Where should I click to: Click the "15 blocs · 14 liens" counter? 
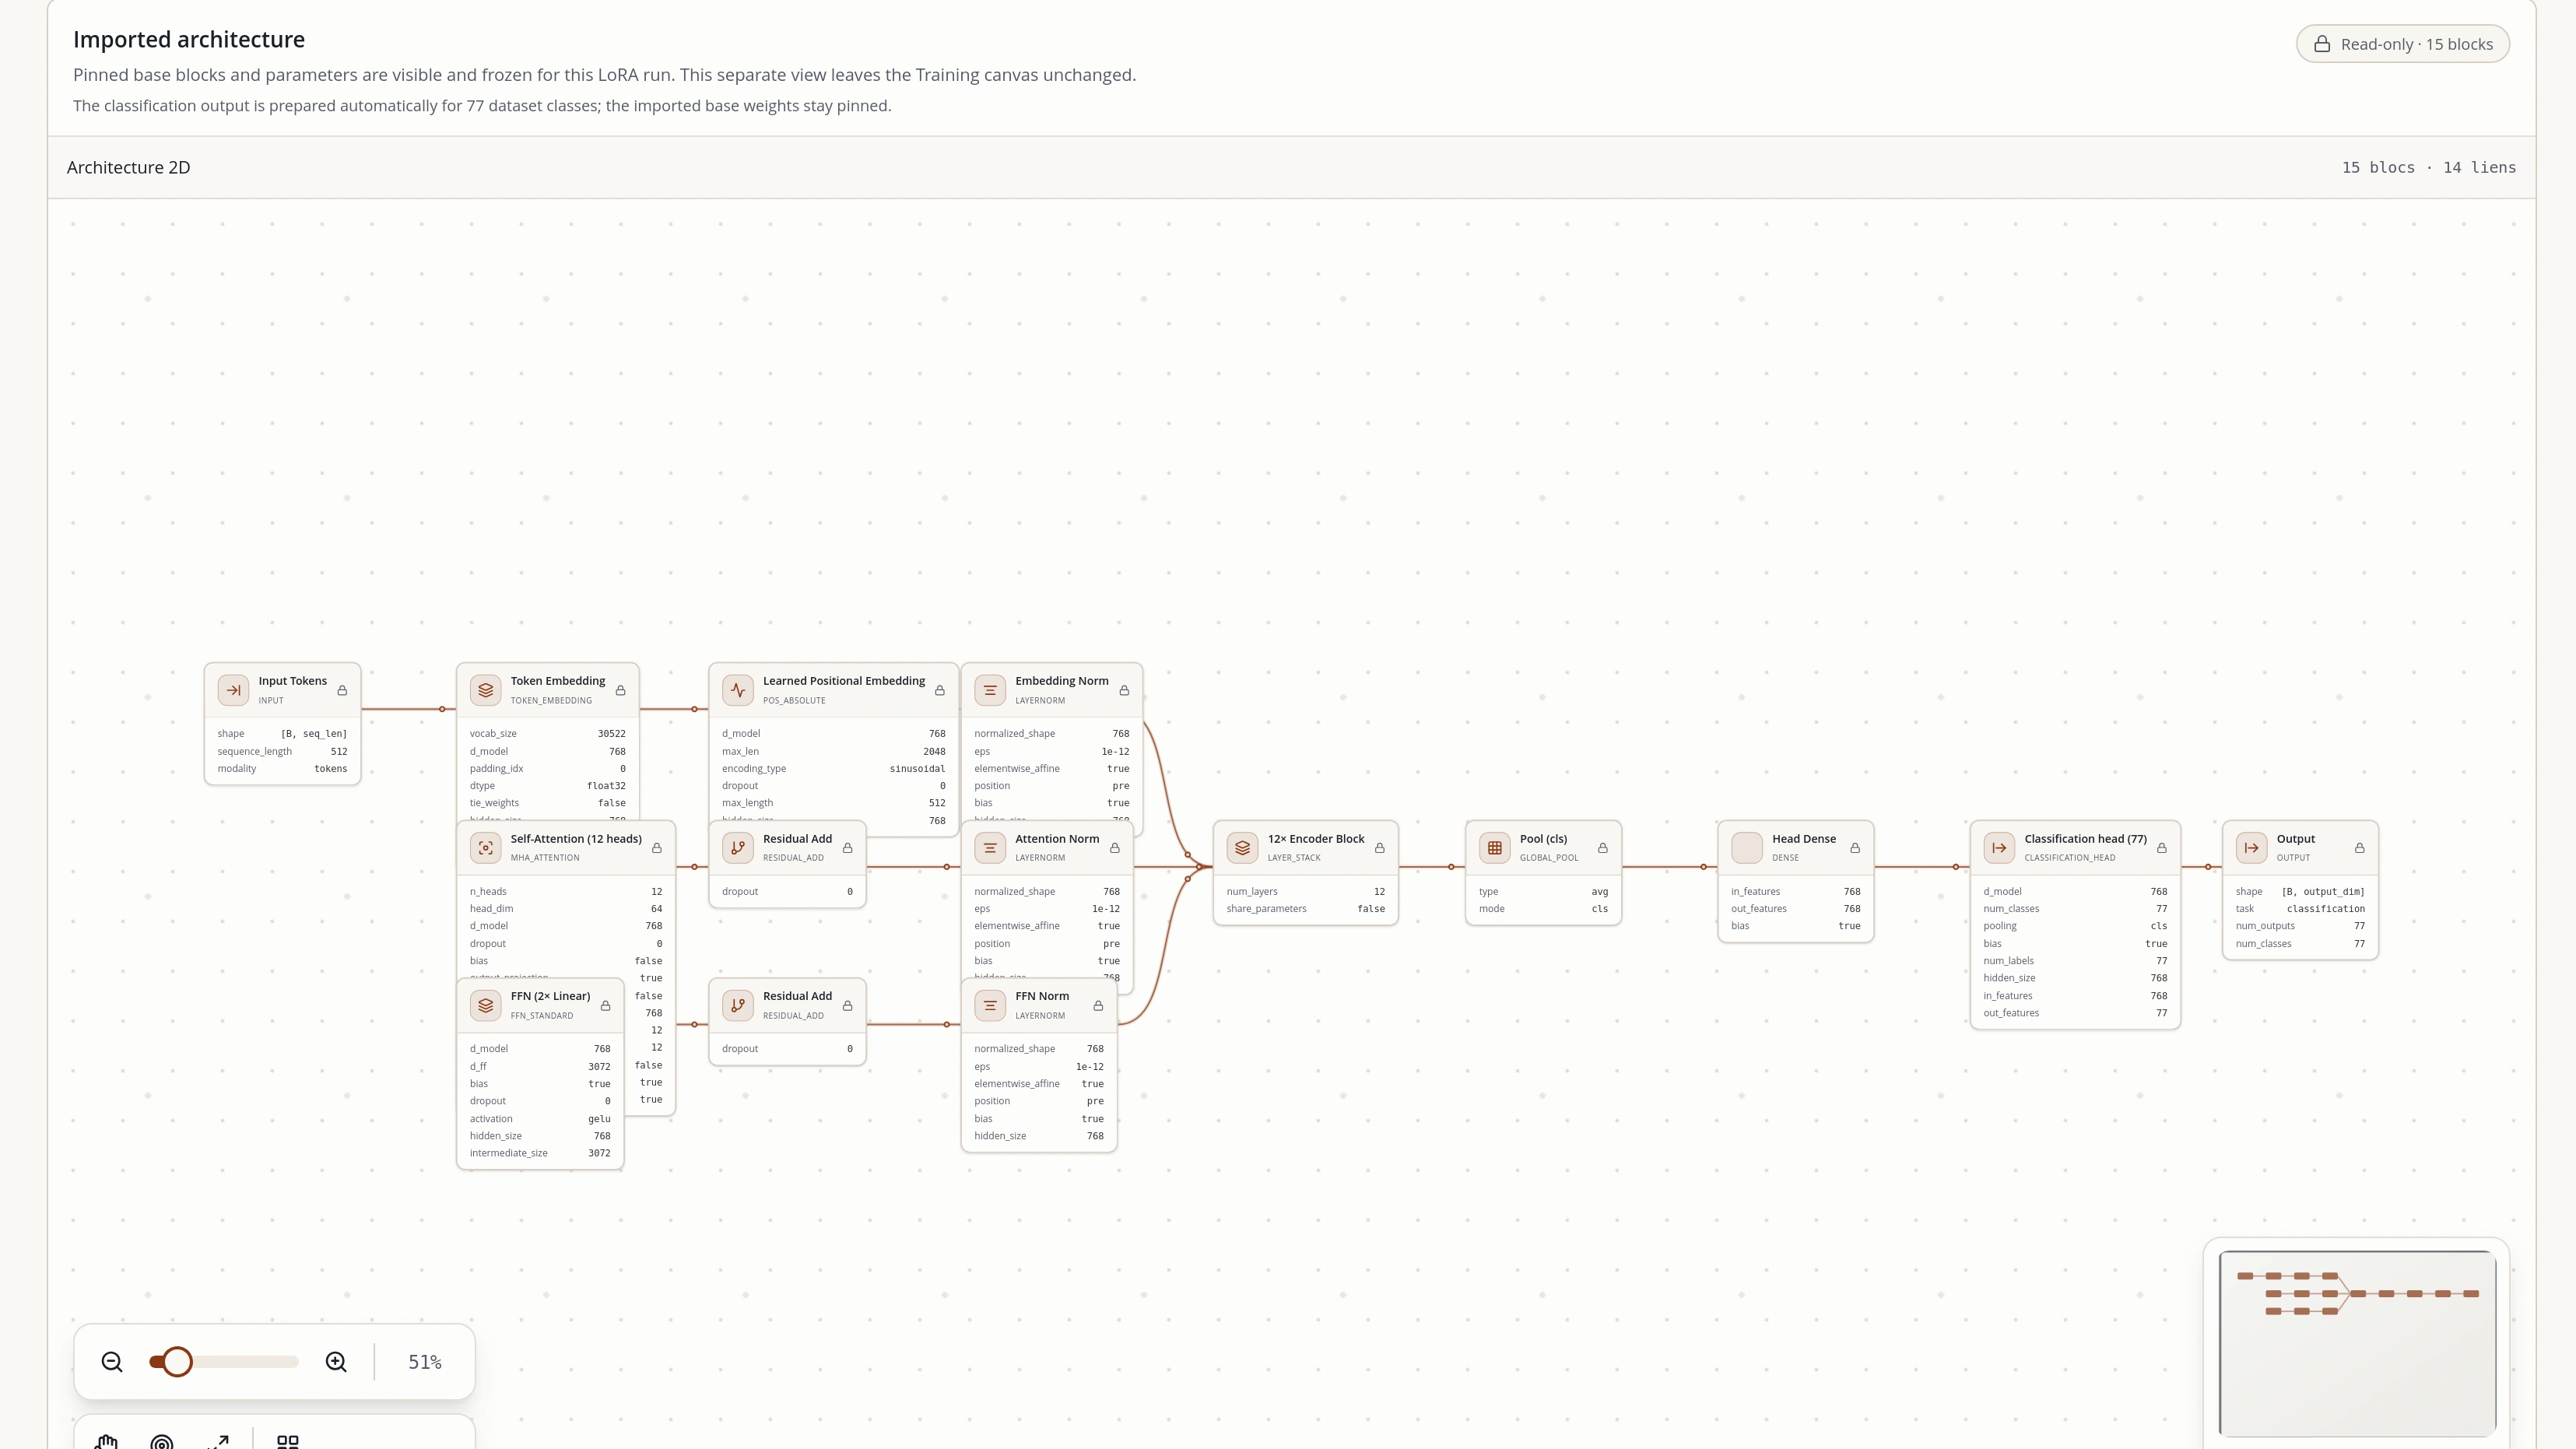point(2428,167)
